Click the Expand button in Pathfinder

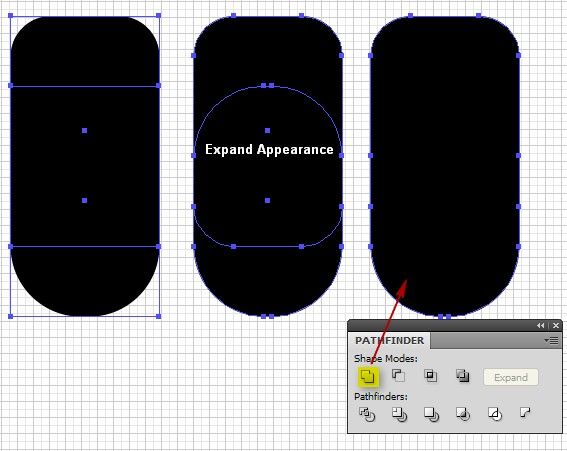click(511, 378)
